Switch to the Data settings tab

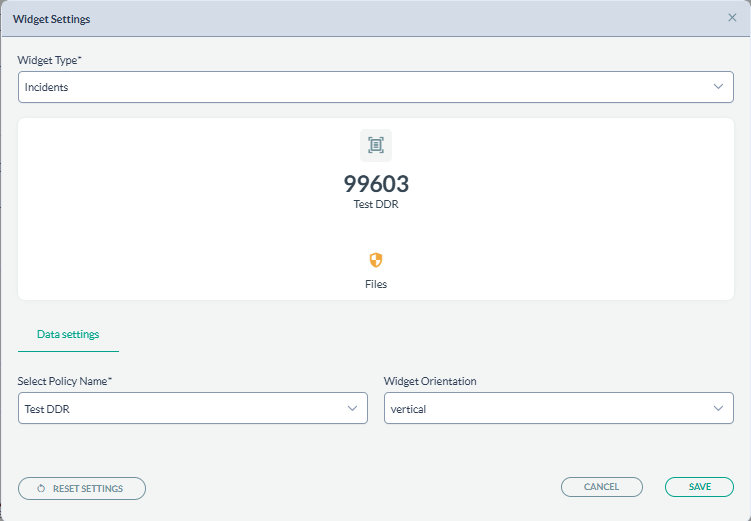68,334
